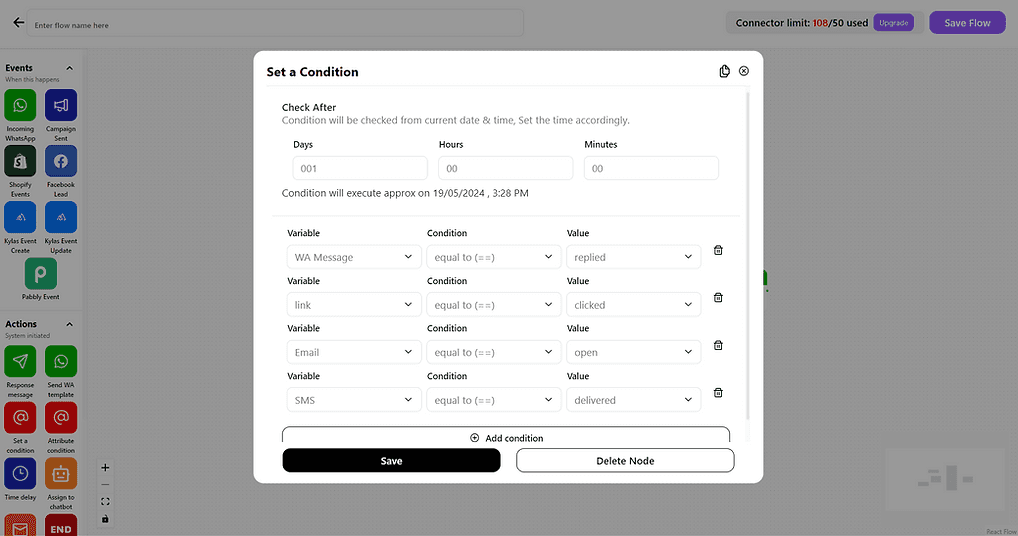The image size is (1018, 536).
Task: Open the SMS variable dropdown
Action: [x=354, y=400]
